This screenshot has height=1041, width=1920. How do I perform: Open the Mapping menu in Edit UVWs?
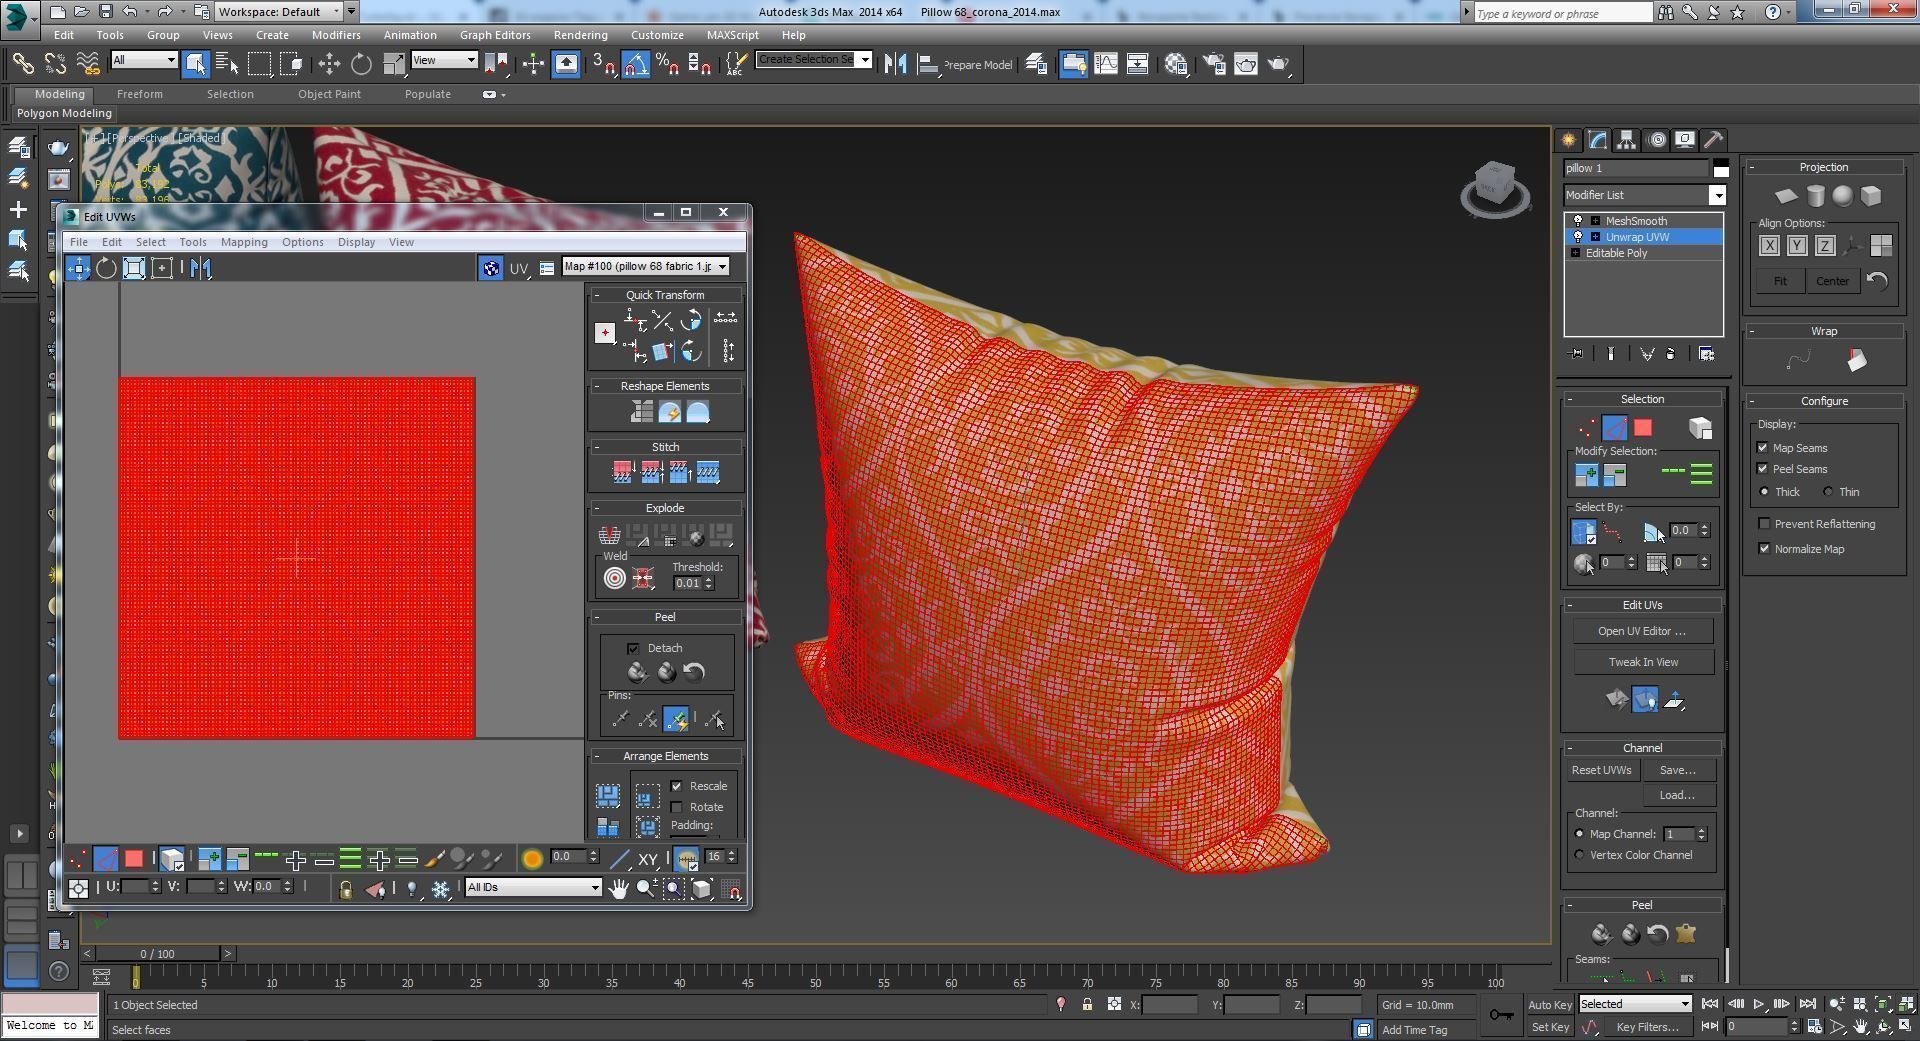click(x=244, y=242)
